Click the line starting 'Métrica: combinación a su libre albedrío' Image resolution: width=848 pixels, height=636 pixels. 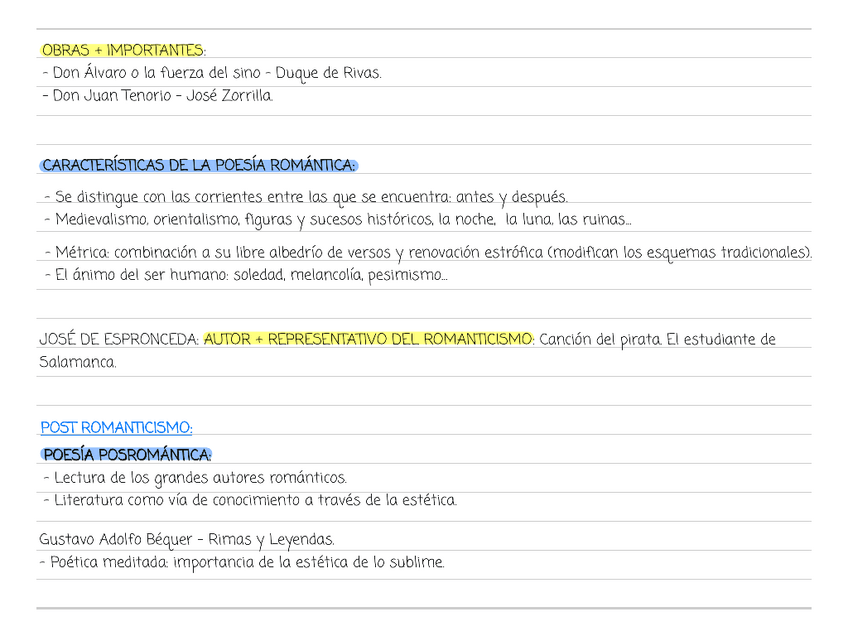pos(428,253)
